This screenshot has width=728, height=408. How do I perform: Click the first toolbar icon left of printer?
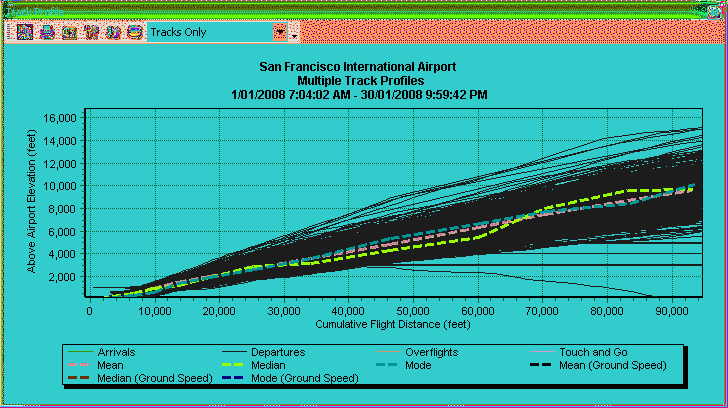point(25,32)
